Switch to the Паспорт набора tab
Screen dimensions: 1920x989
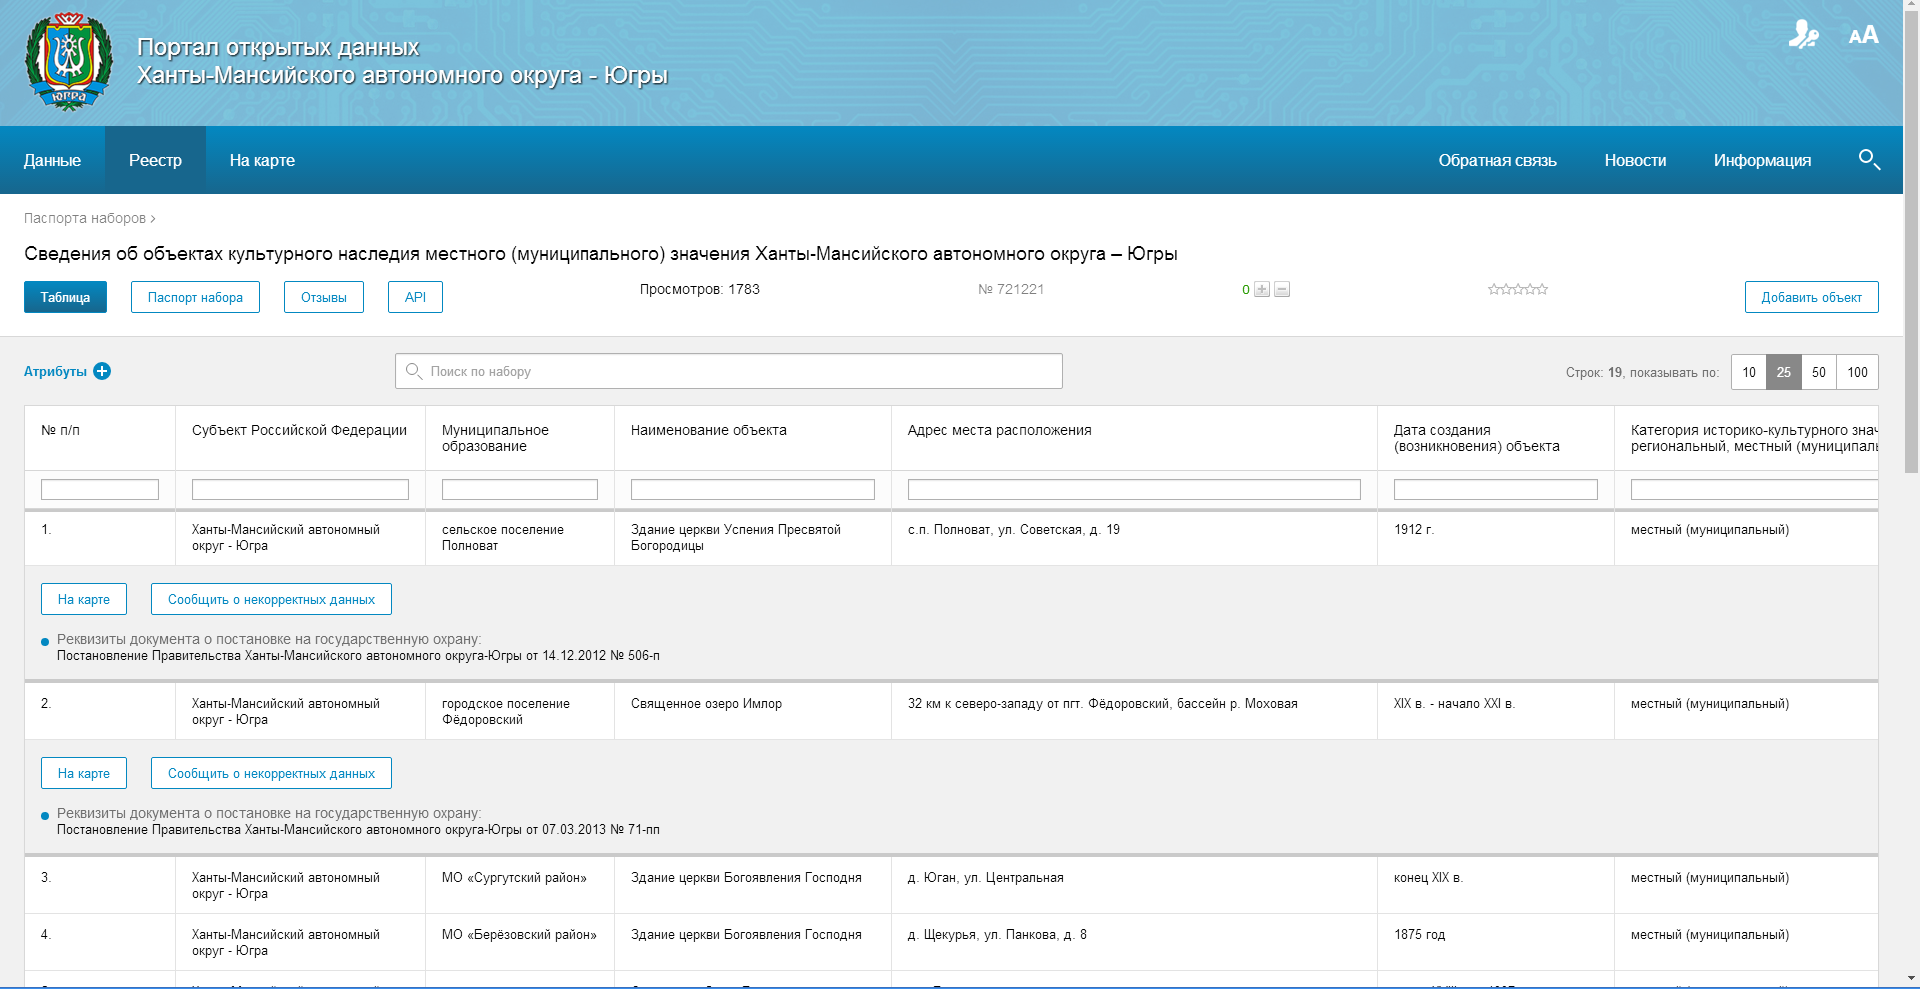[x=195, y=297]
